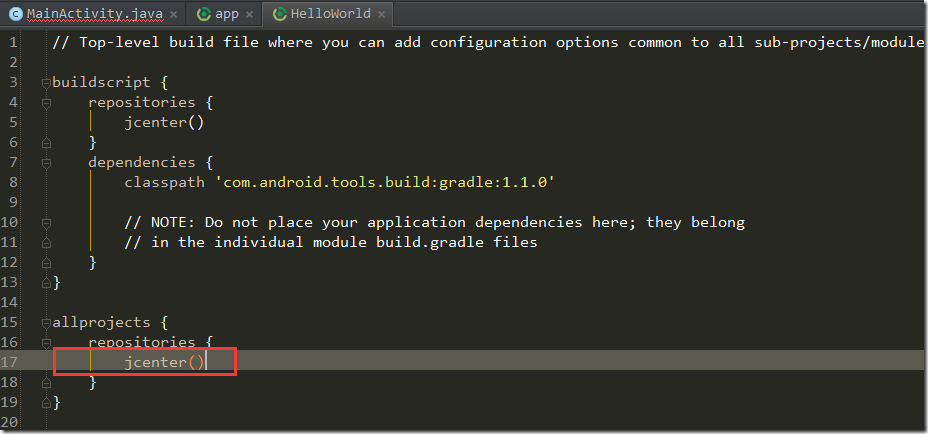Collapse the dependencies block on line 7
Screen dimensions: 928x434
(46, 163)
